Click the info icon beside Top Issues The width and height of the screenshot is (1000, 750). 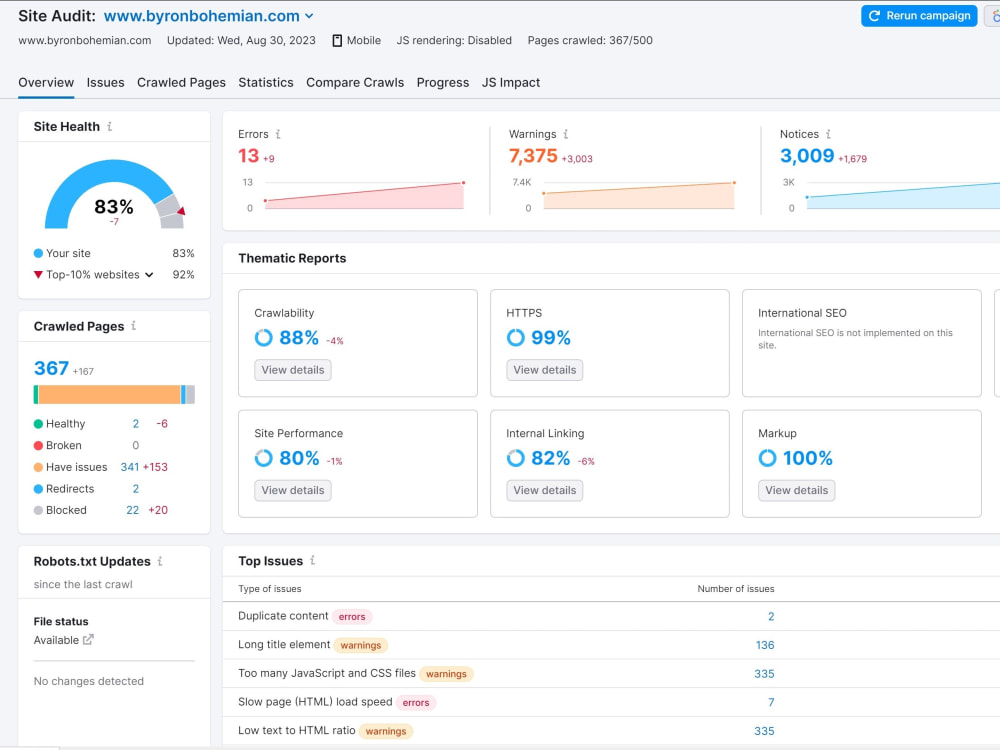coord(312,561)
